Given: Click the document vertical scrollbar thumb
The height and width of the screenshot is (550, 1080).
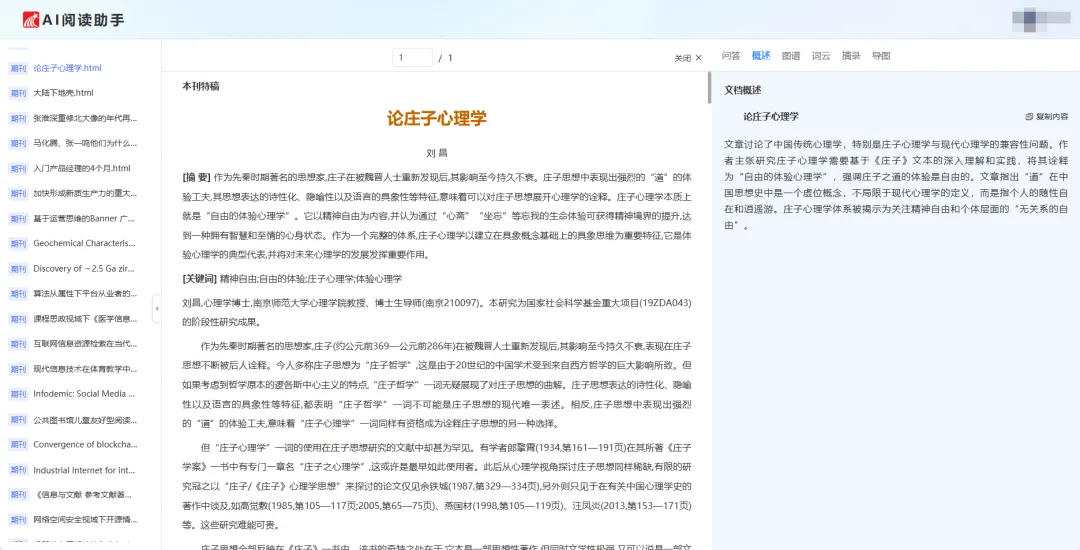Looking at the screenshot, I should click(709, 87).
